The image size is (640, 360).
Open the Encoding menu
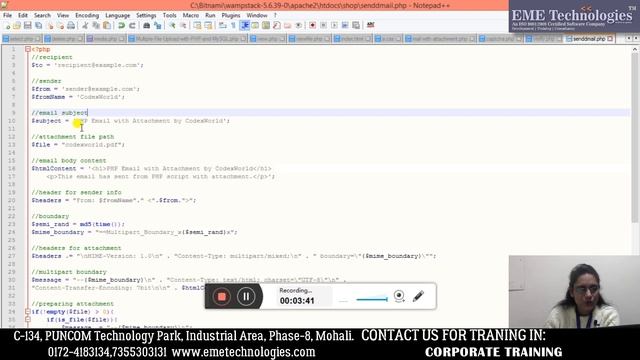[87, 16]
